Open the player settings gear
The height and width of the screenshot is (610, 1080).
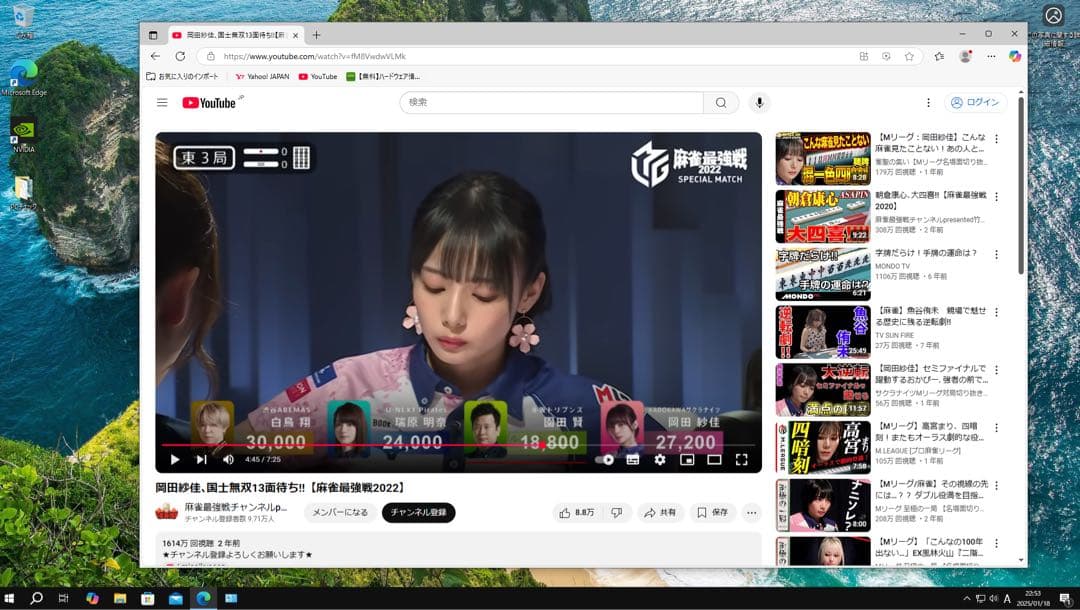point(660,460)
